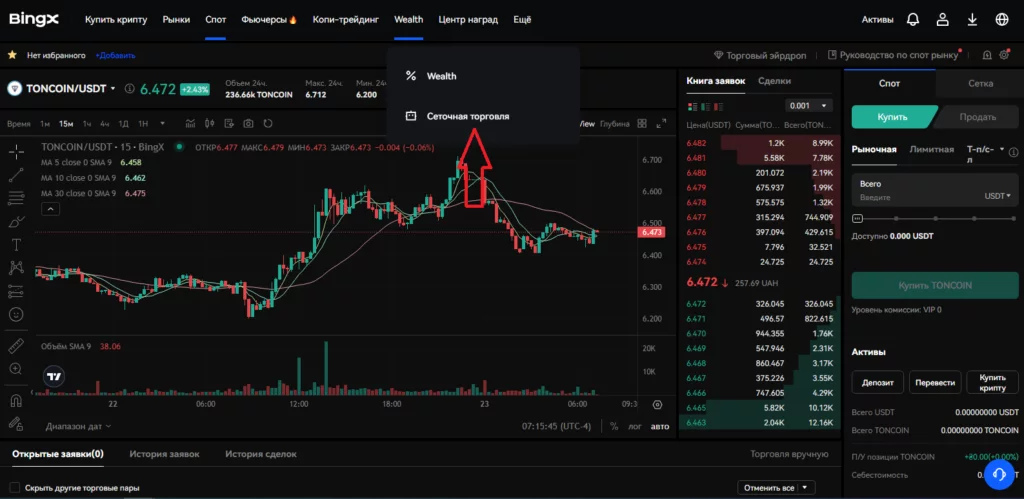Click the user profile icon
The image size is (1024, 499).
tap(942, 19)
